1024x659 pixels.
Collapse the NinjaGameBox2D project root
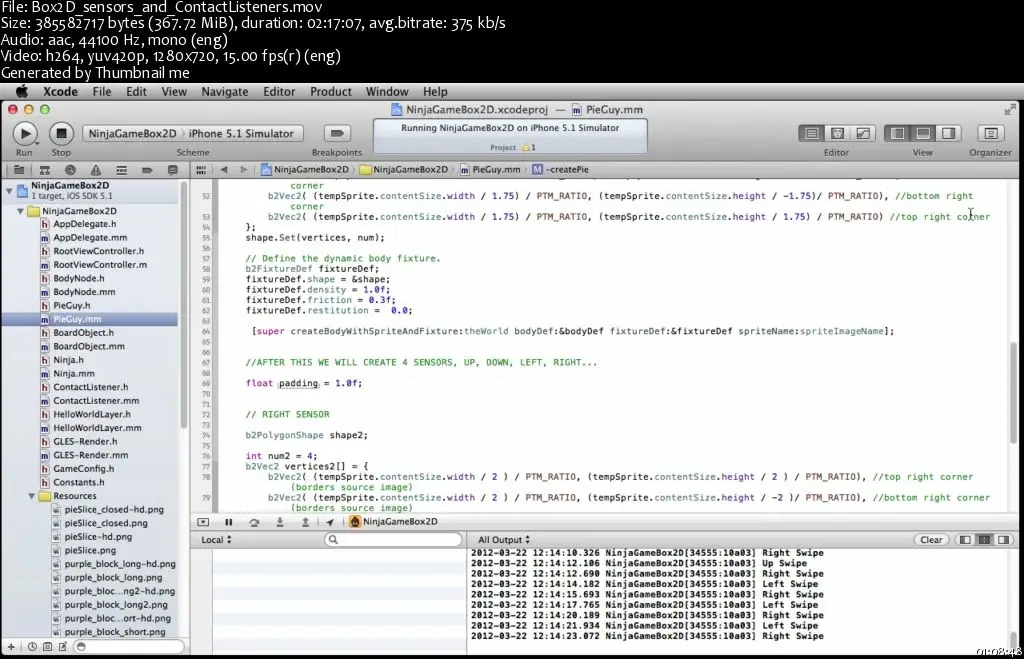[x=9, y=191]
